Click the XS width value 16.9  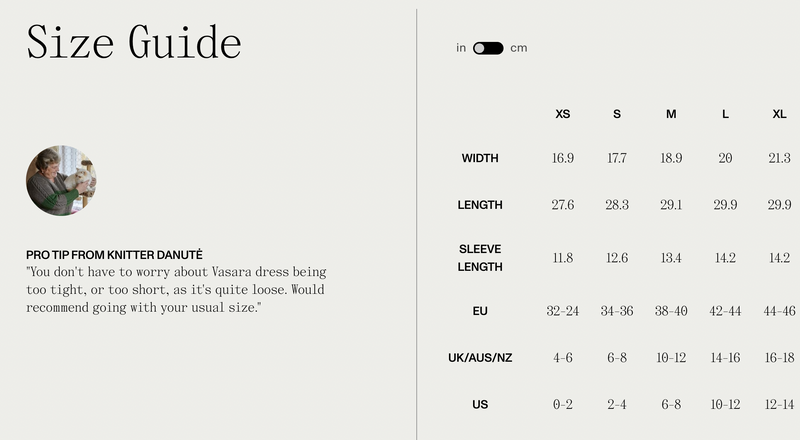(563, 158)
